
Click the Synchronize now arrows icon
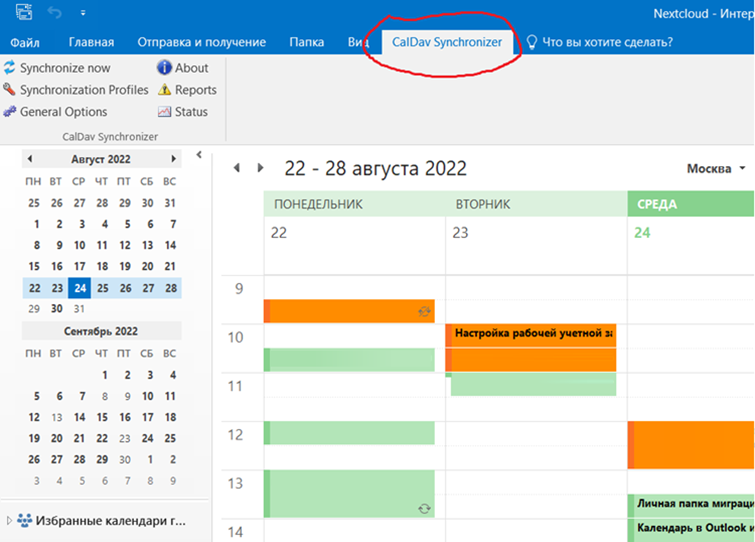pyautogui.click(x=10, y=67)
